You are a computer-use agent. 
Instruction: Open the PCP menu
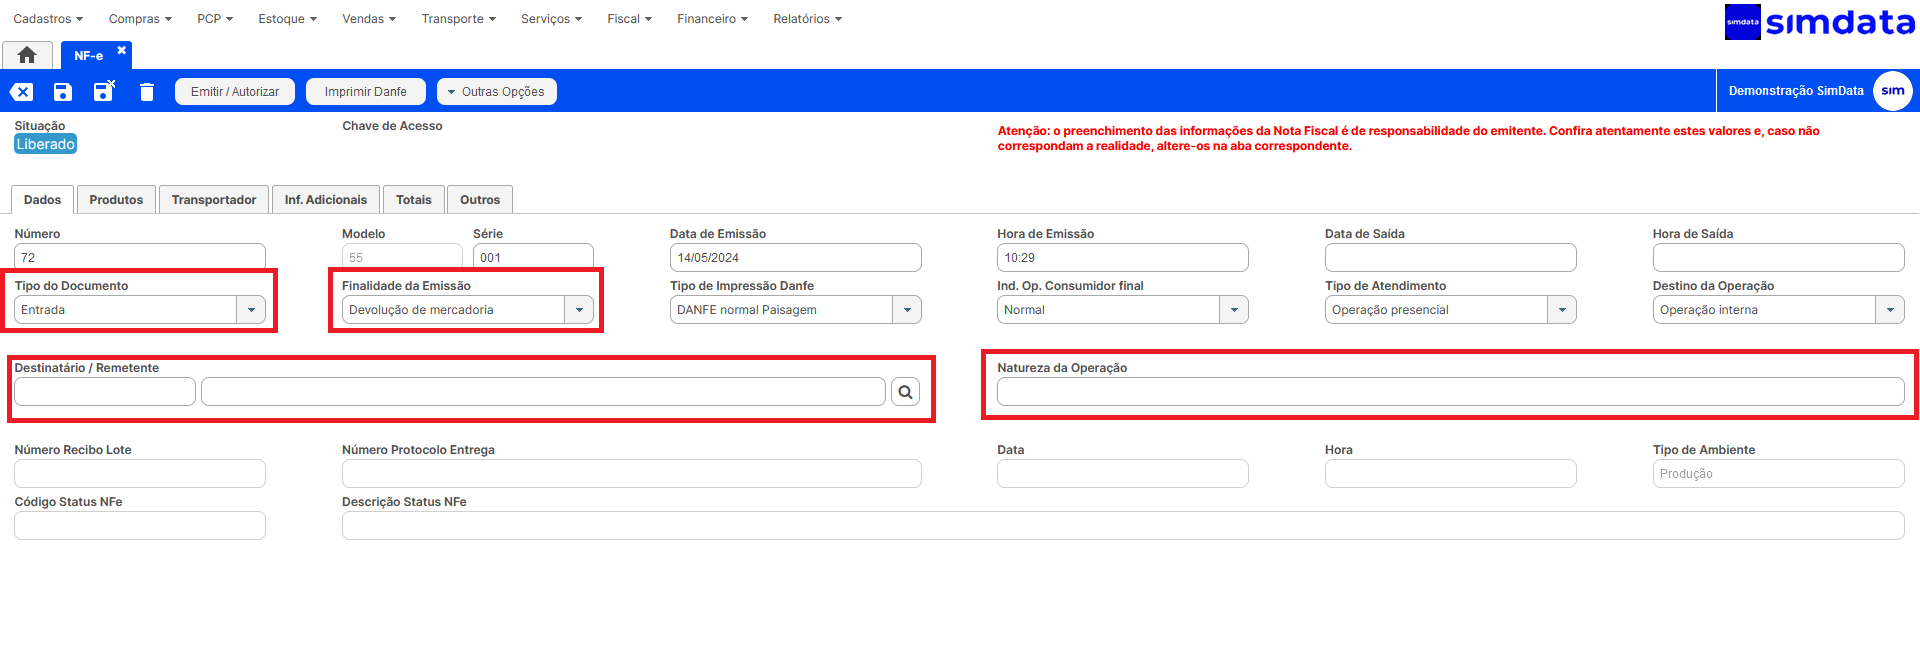[x=215, y=19]
